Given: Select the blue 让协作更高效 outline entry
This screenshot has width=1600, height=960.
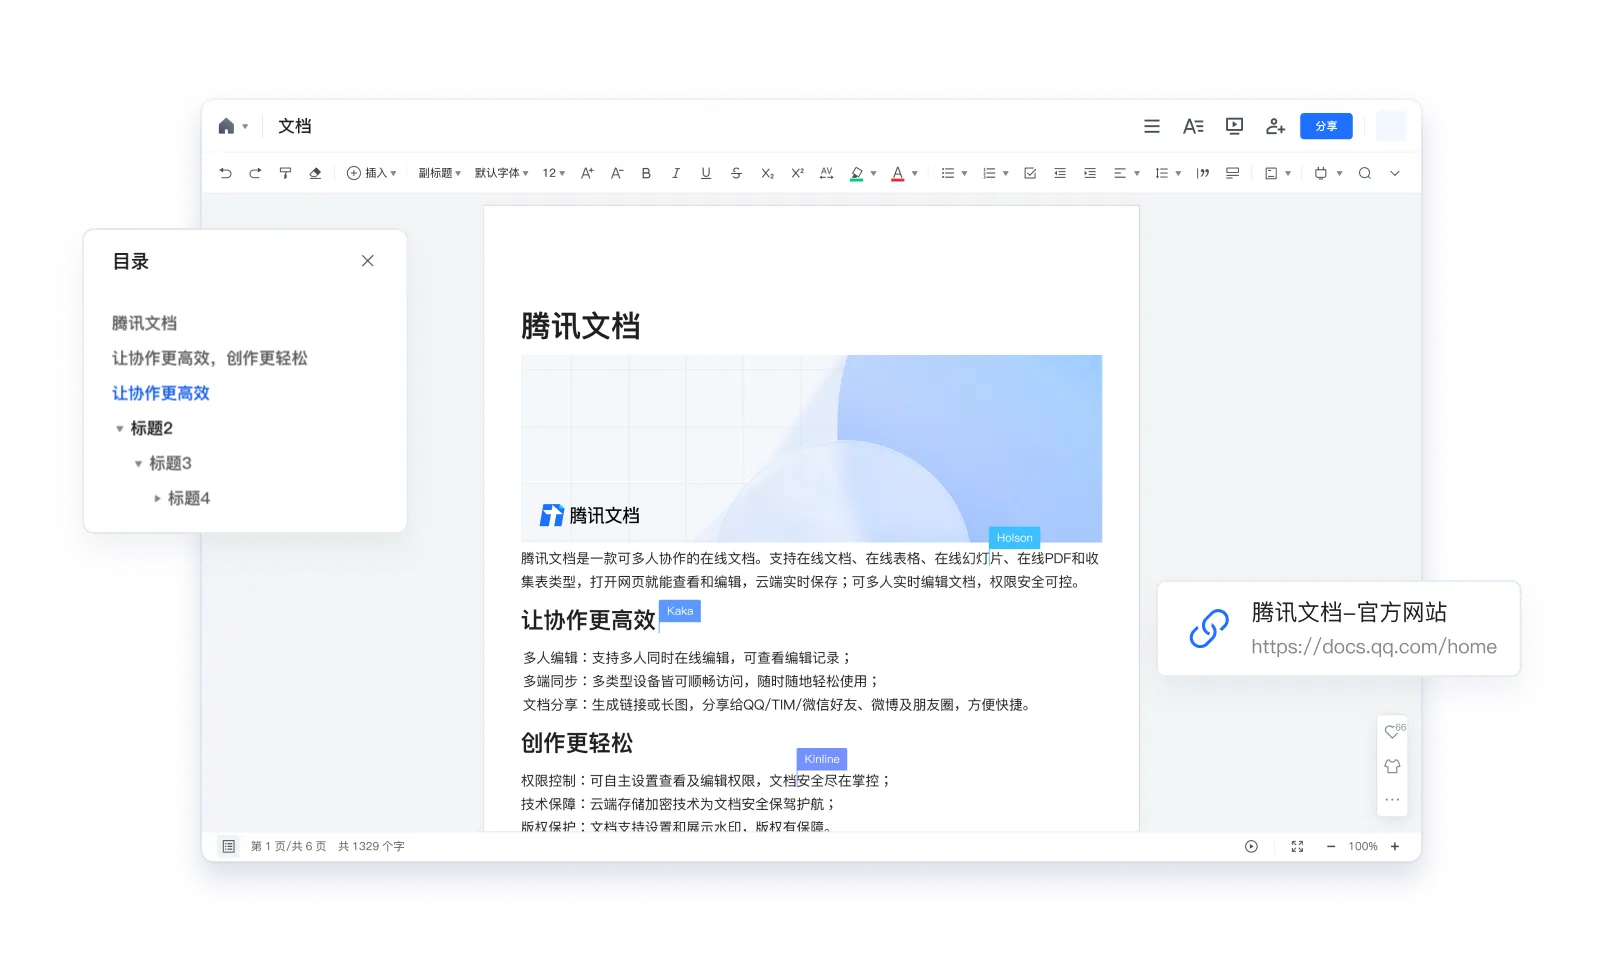Looking at the screenshot, I should click(161, 393).
